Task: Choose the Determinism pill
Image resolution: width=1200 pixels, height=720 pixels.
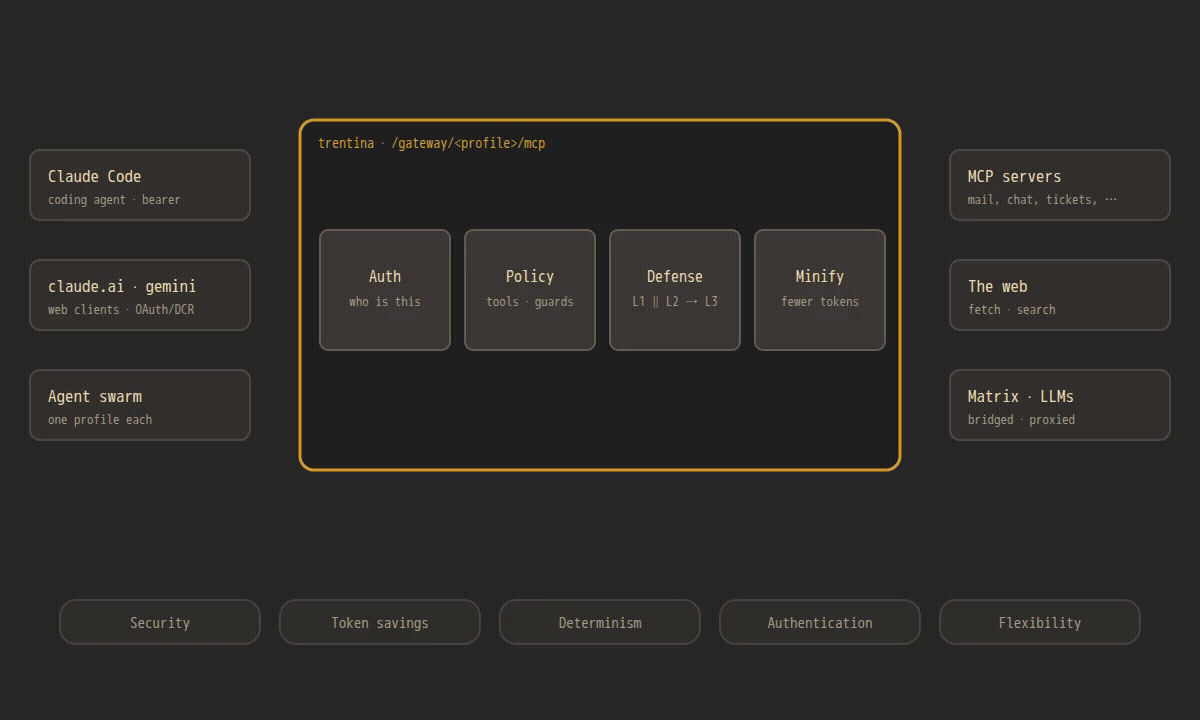Action: pyautogui.click(x=600, y=622)
